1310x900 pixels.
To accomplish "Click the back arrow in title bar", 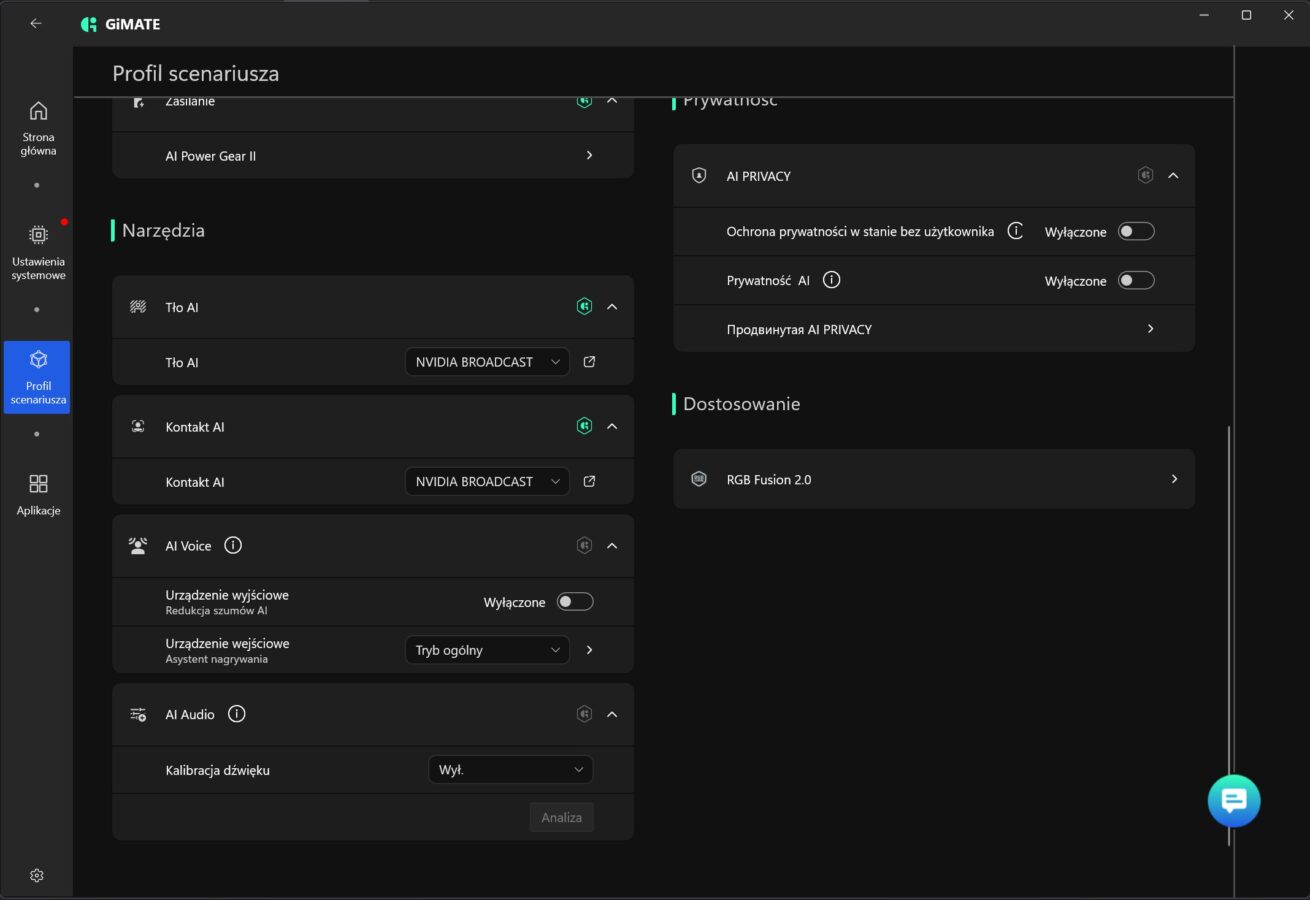I will tap(36, 23).
